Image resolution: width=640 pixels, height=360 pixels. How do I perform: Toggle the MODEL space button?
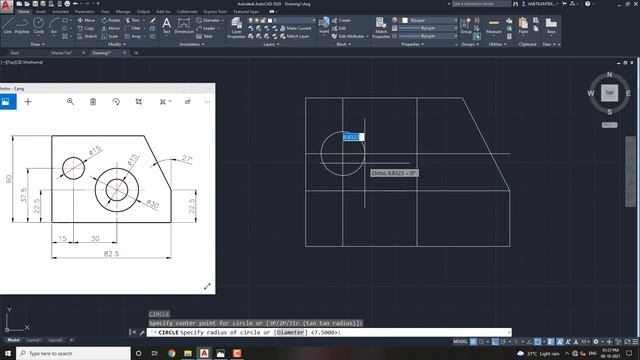460,342
